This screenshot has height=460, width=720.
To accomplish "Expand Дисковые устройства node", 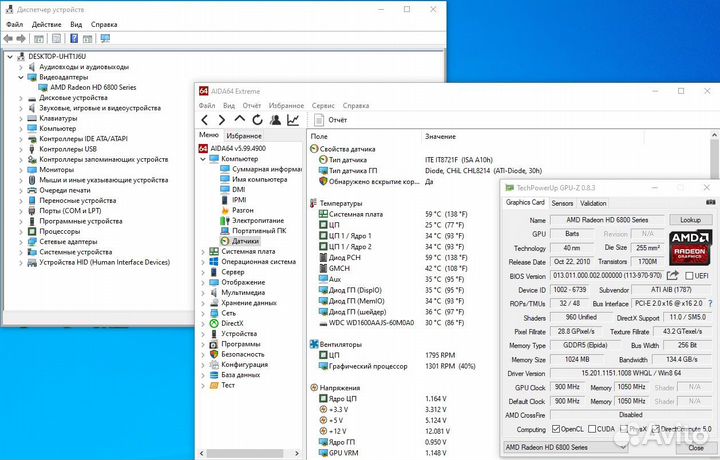I will click(21, 98).
